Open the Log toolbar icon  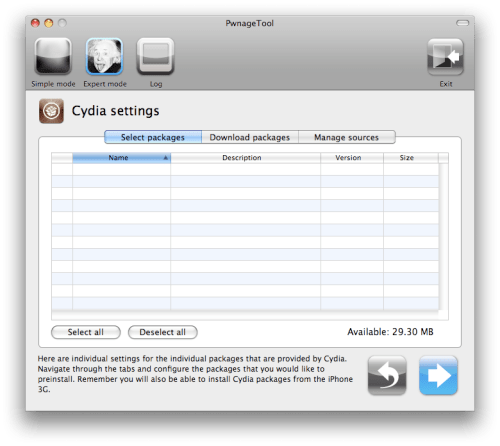click(155, 56)
